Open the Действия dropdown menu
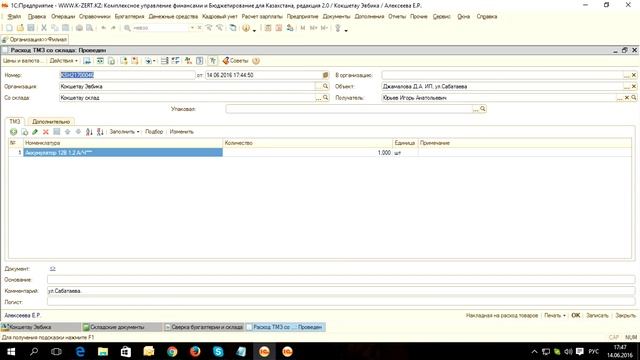 click(63, 61)
